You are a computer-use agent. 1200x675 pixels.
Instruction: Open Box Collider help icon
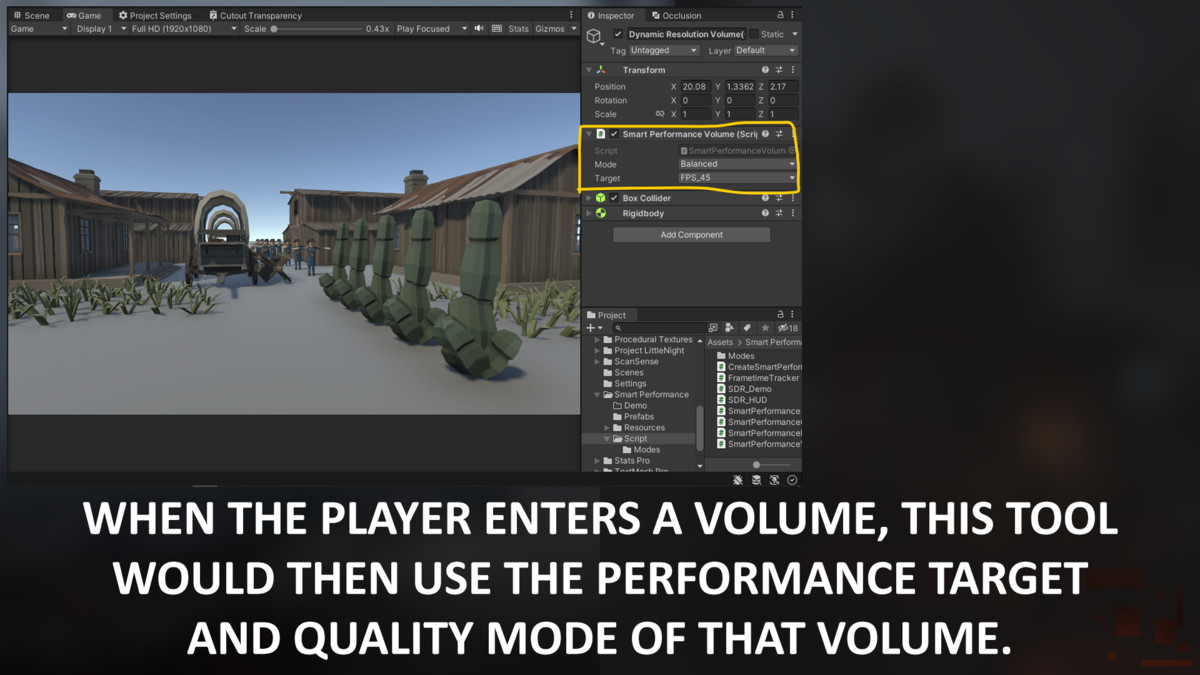(765, 198)
